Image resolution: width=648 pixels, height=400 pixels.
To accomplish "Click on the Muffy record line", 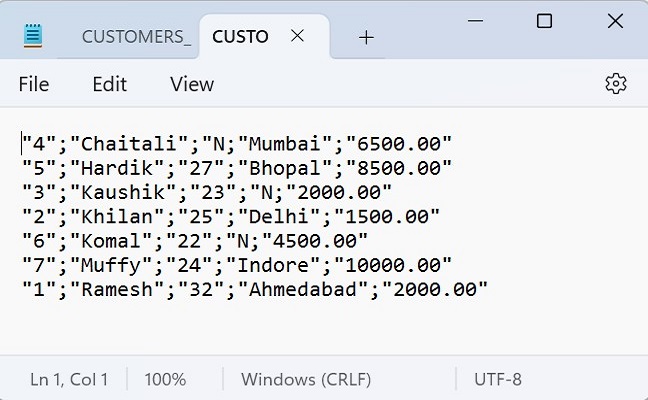I will click(238, 265).
